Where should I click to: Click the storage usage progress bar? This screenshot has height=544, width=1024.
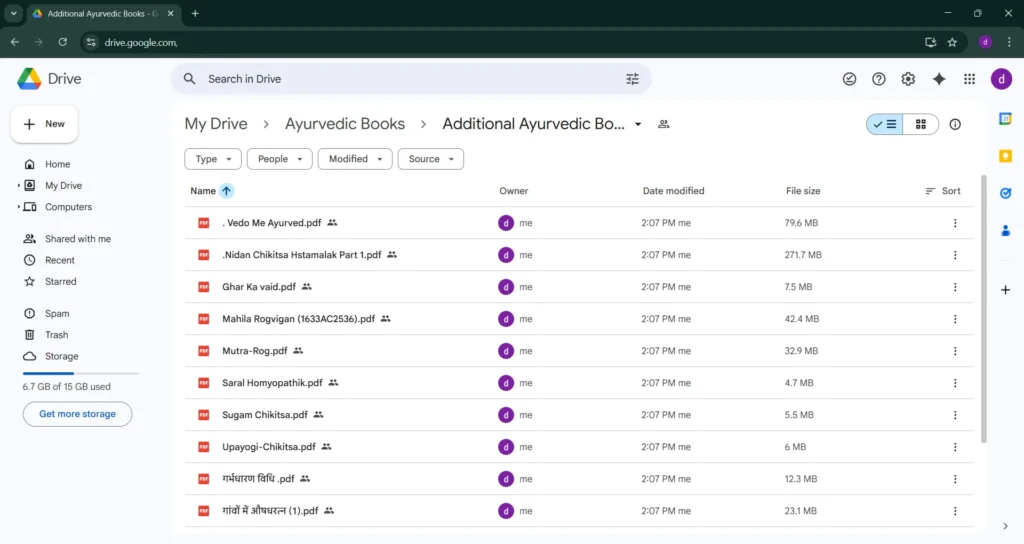[80, 373]
